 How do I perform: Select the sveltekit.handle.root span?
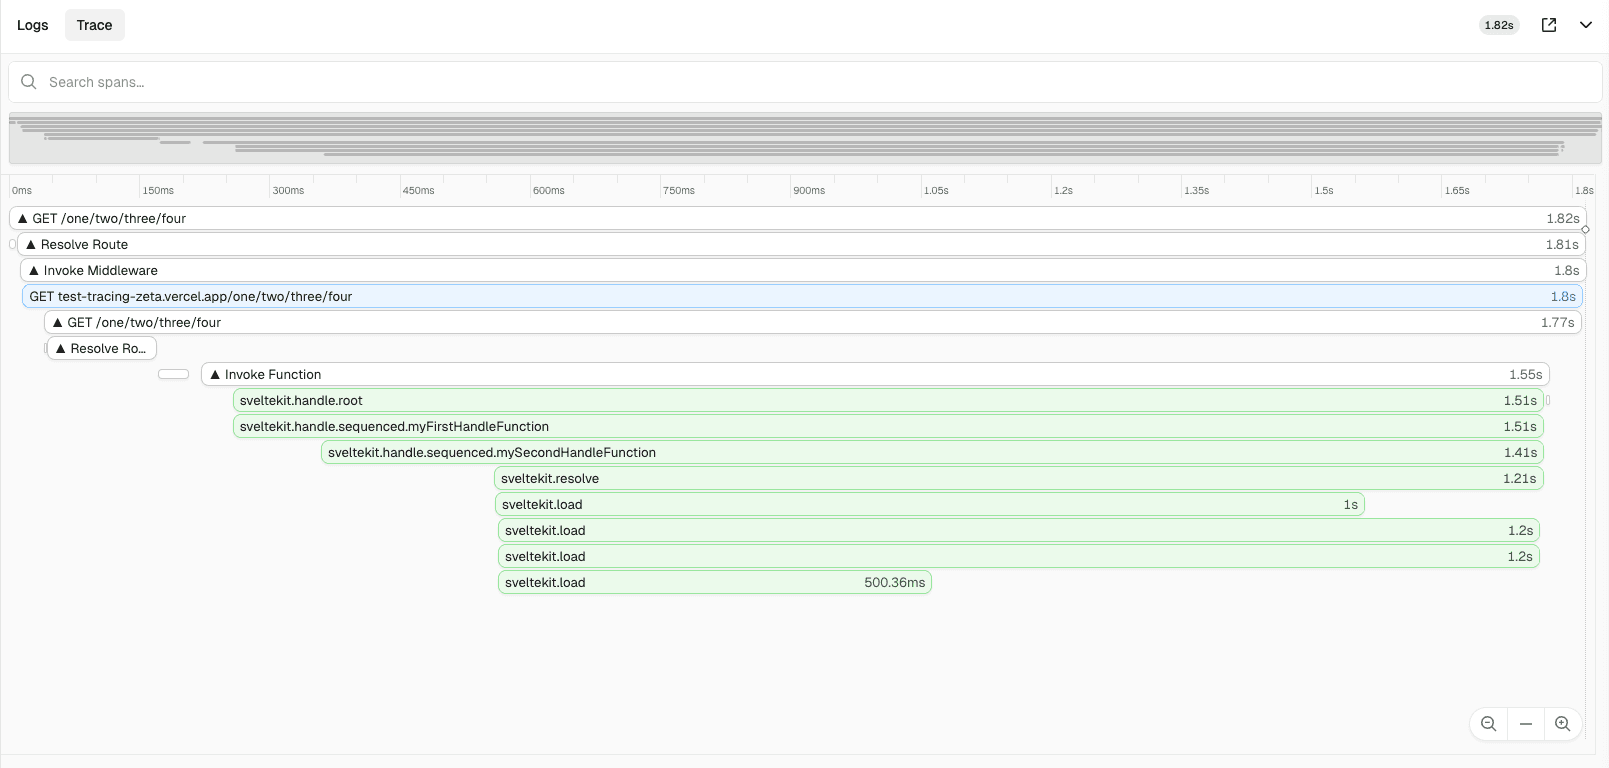point(888,401)
